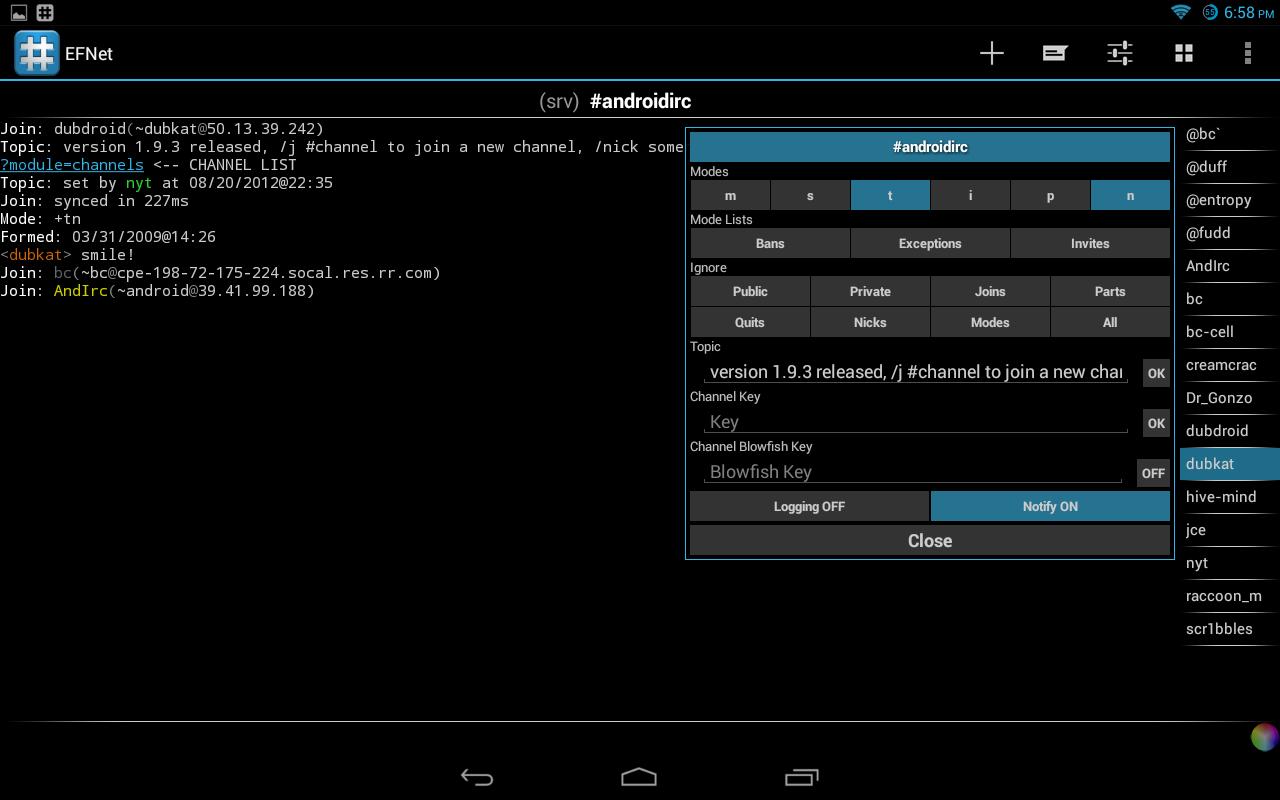Screen dimensions: 1280x800
Task: Select user Dr_Gonzo in the nick list
Action: tap(1229, 398)
